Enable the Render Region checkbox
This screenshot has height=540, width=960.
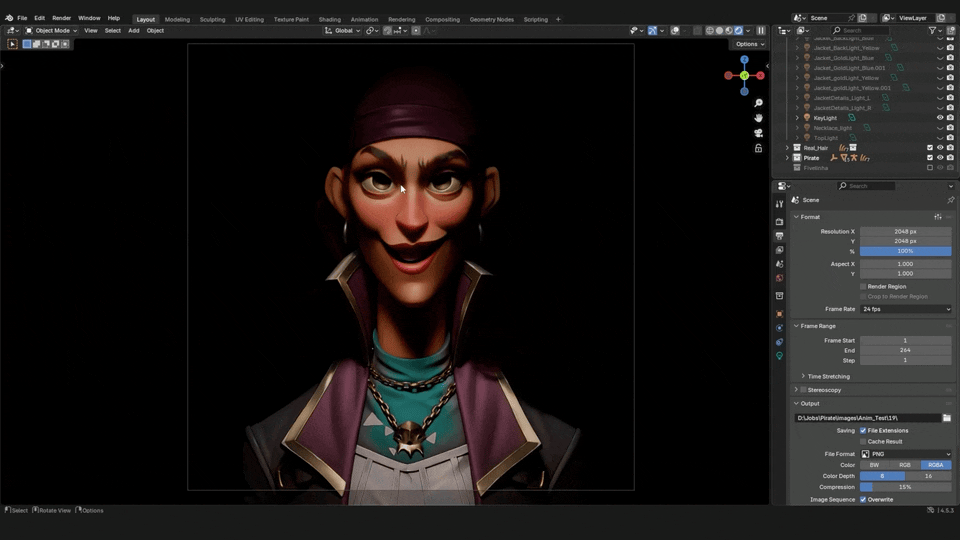[863, 286]
